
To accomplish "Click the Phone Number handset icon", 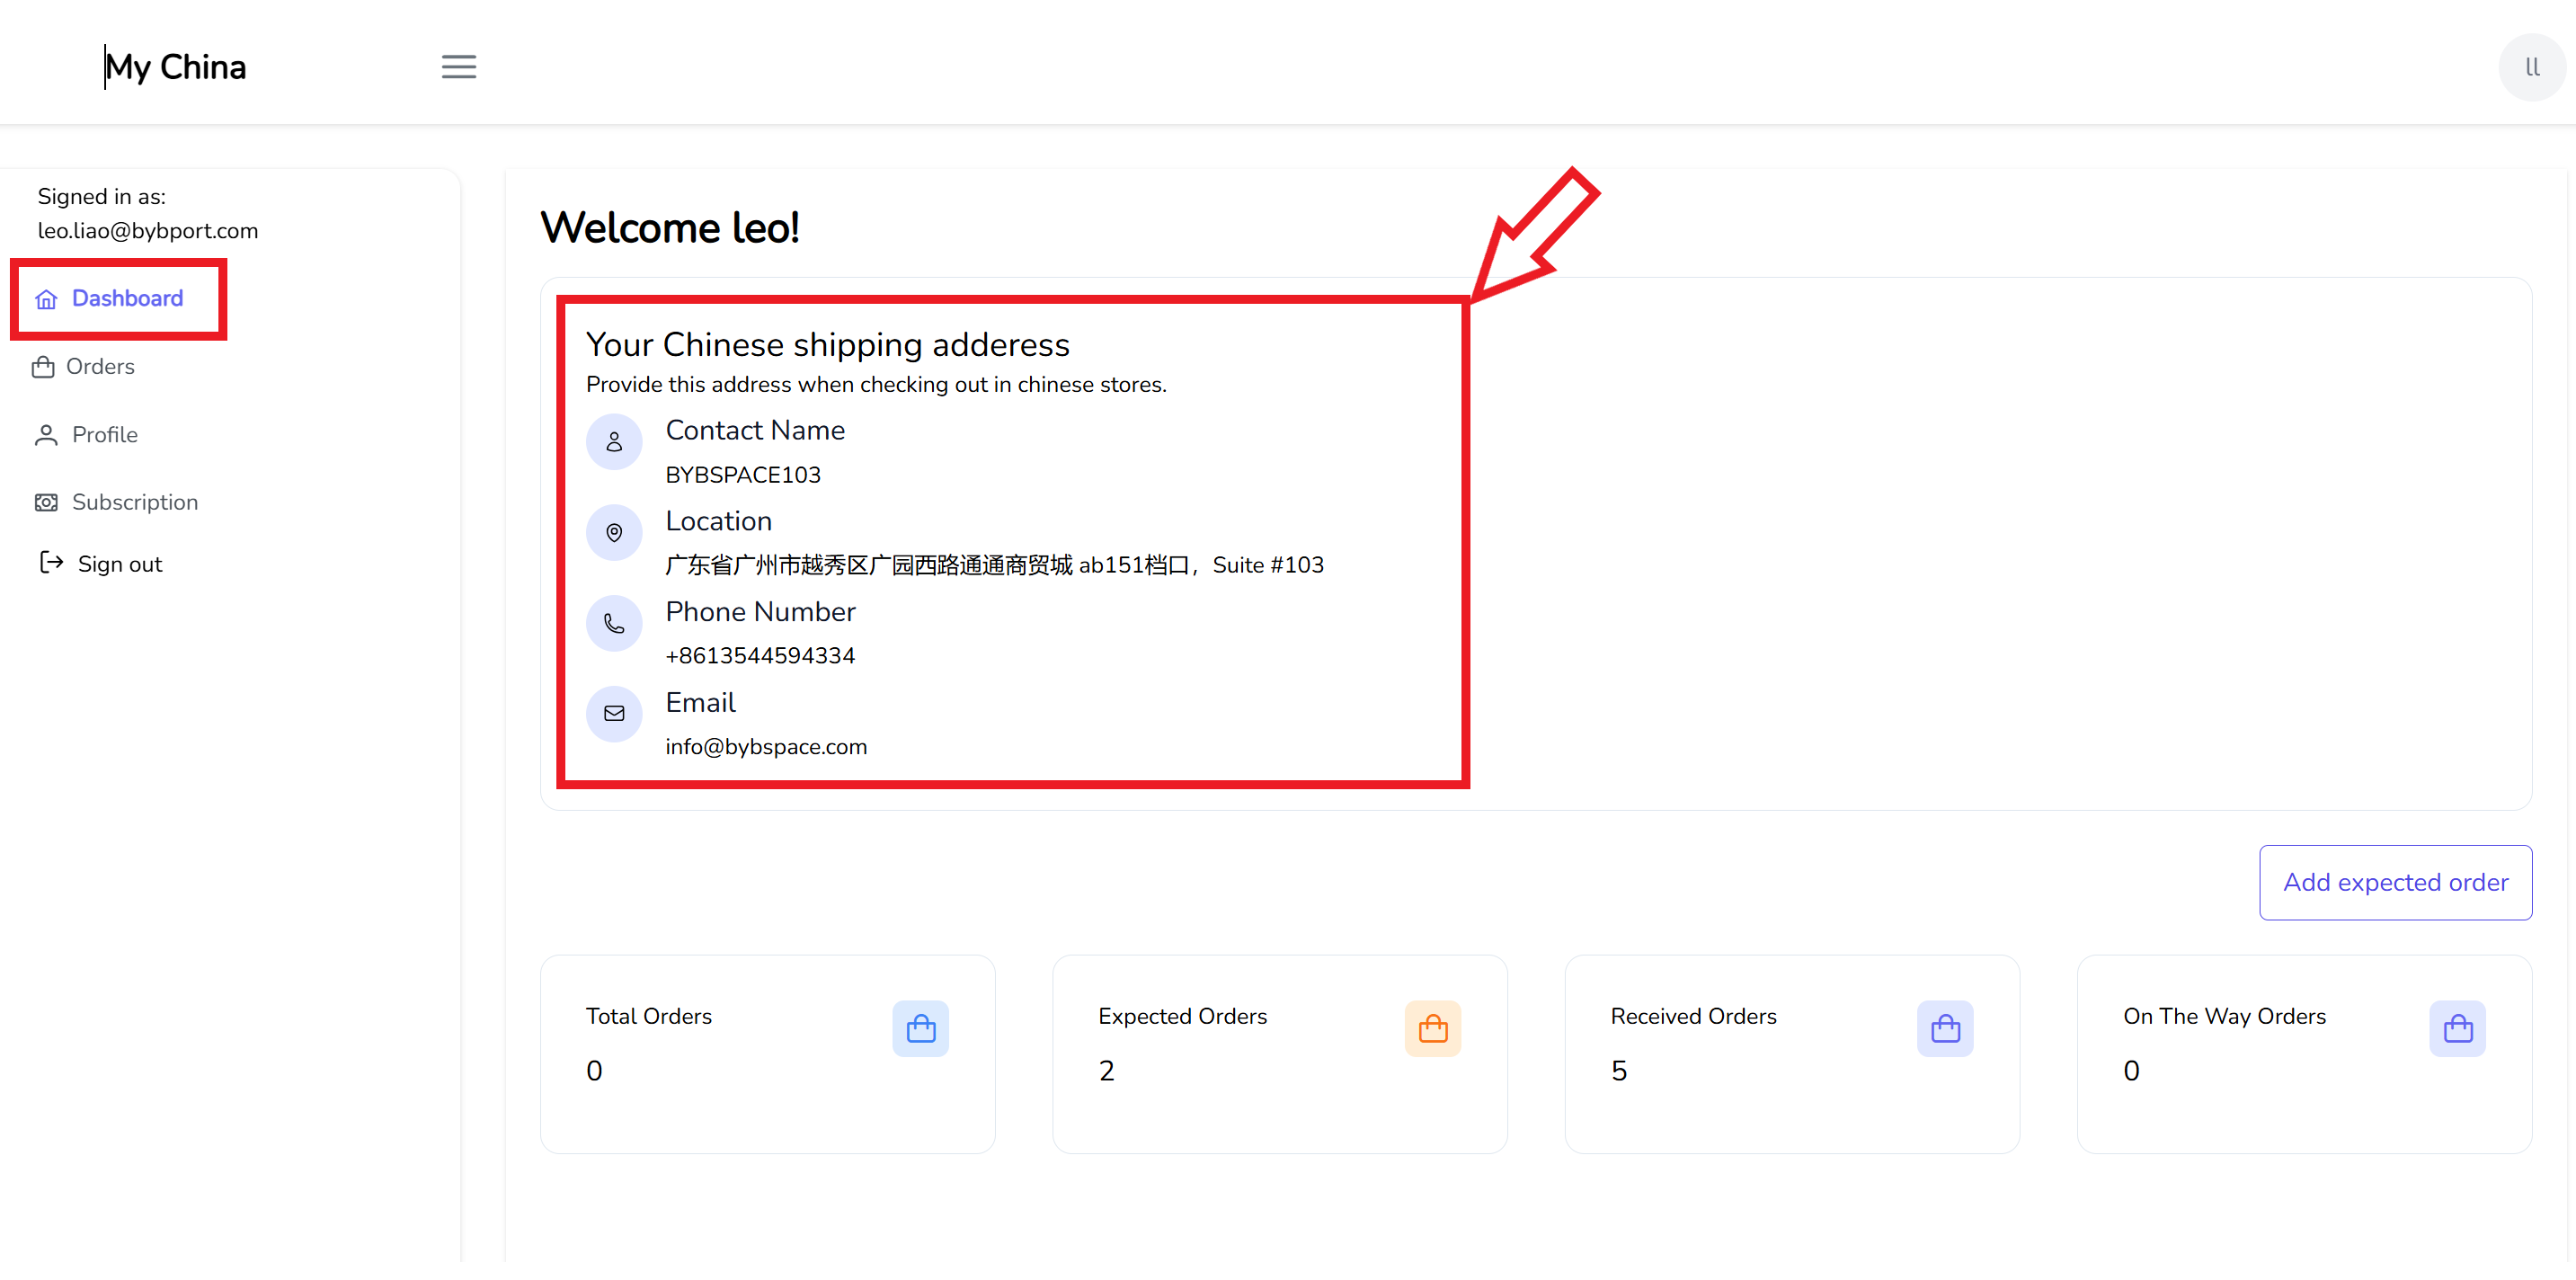I will point(614,623).
